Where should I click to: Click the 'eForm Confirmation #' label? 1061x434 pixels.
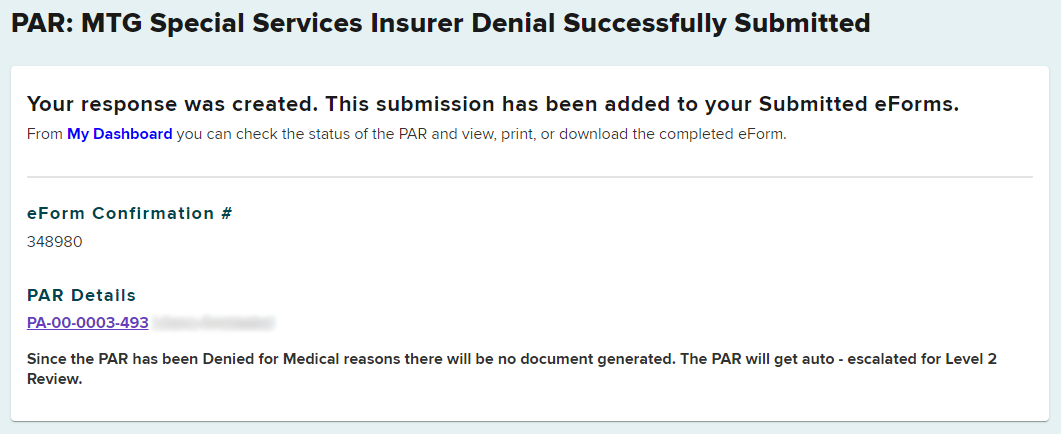pos(130,213)
